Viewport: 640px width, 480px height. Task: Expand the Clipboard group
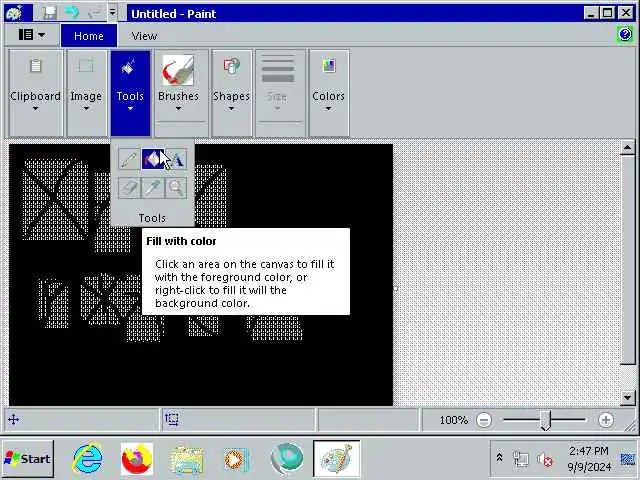(x=36, y=93)
